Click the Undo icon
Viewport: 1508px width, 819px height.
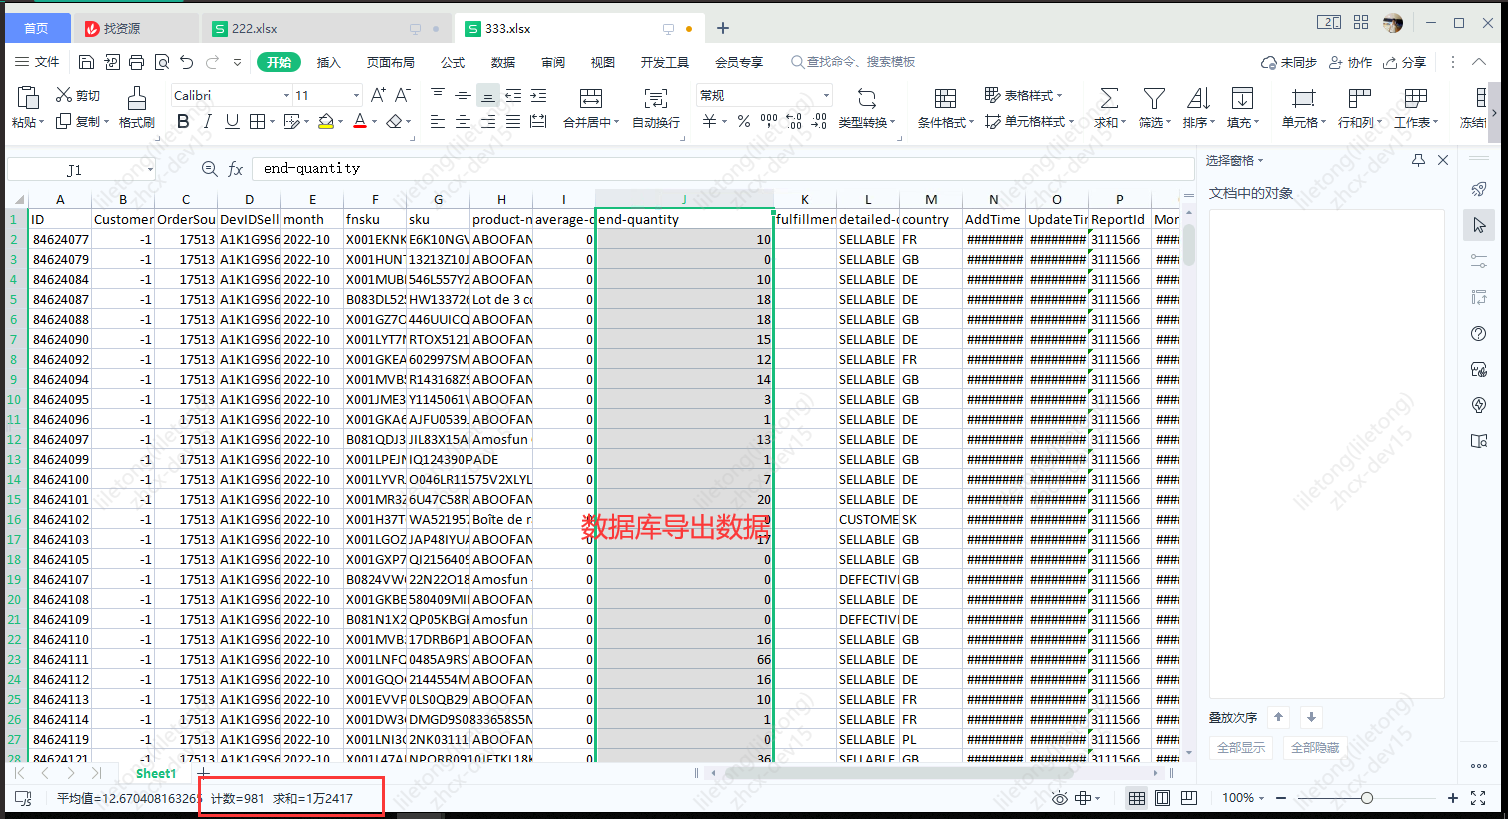coord(187,62)
